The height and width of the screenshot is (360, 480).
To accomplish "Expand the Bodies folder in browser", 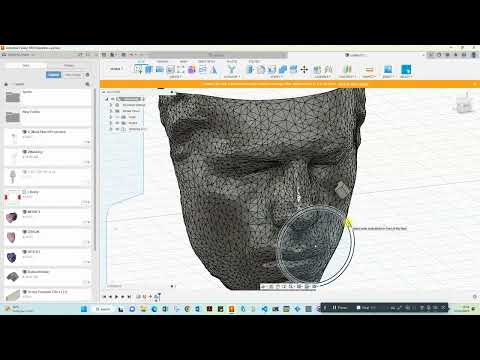I will pyautogui.click(x=111, y=123).
